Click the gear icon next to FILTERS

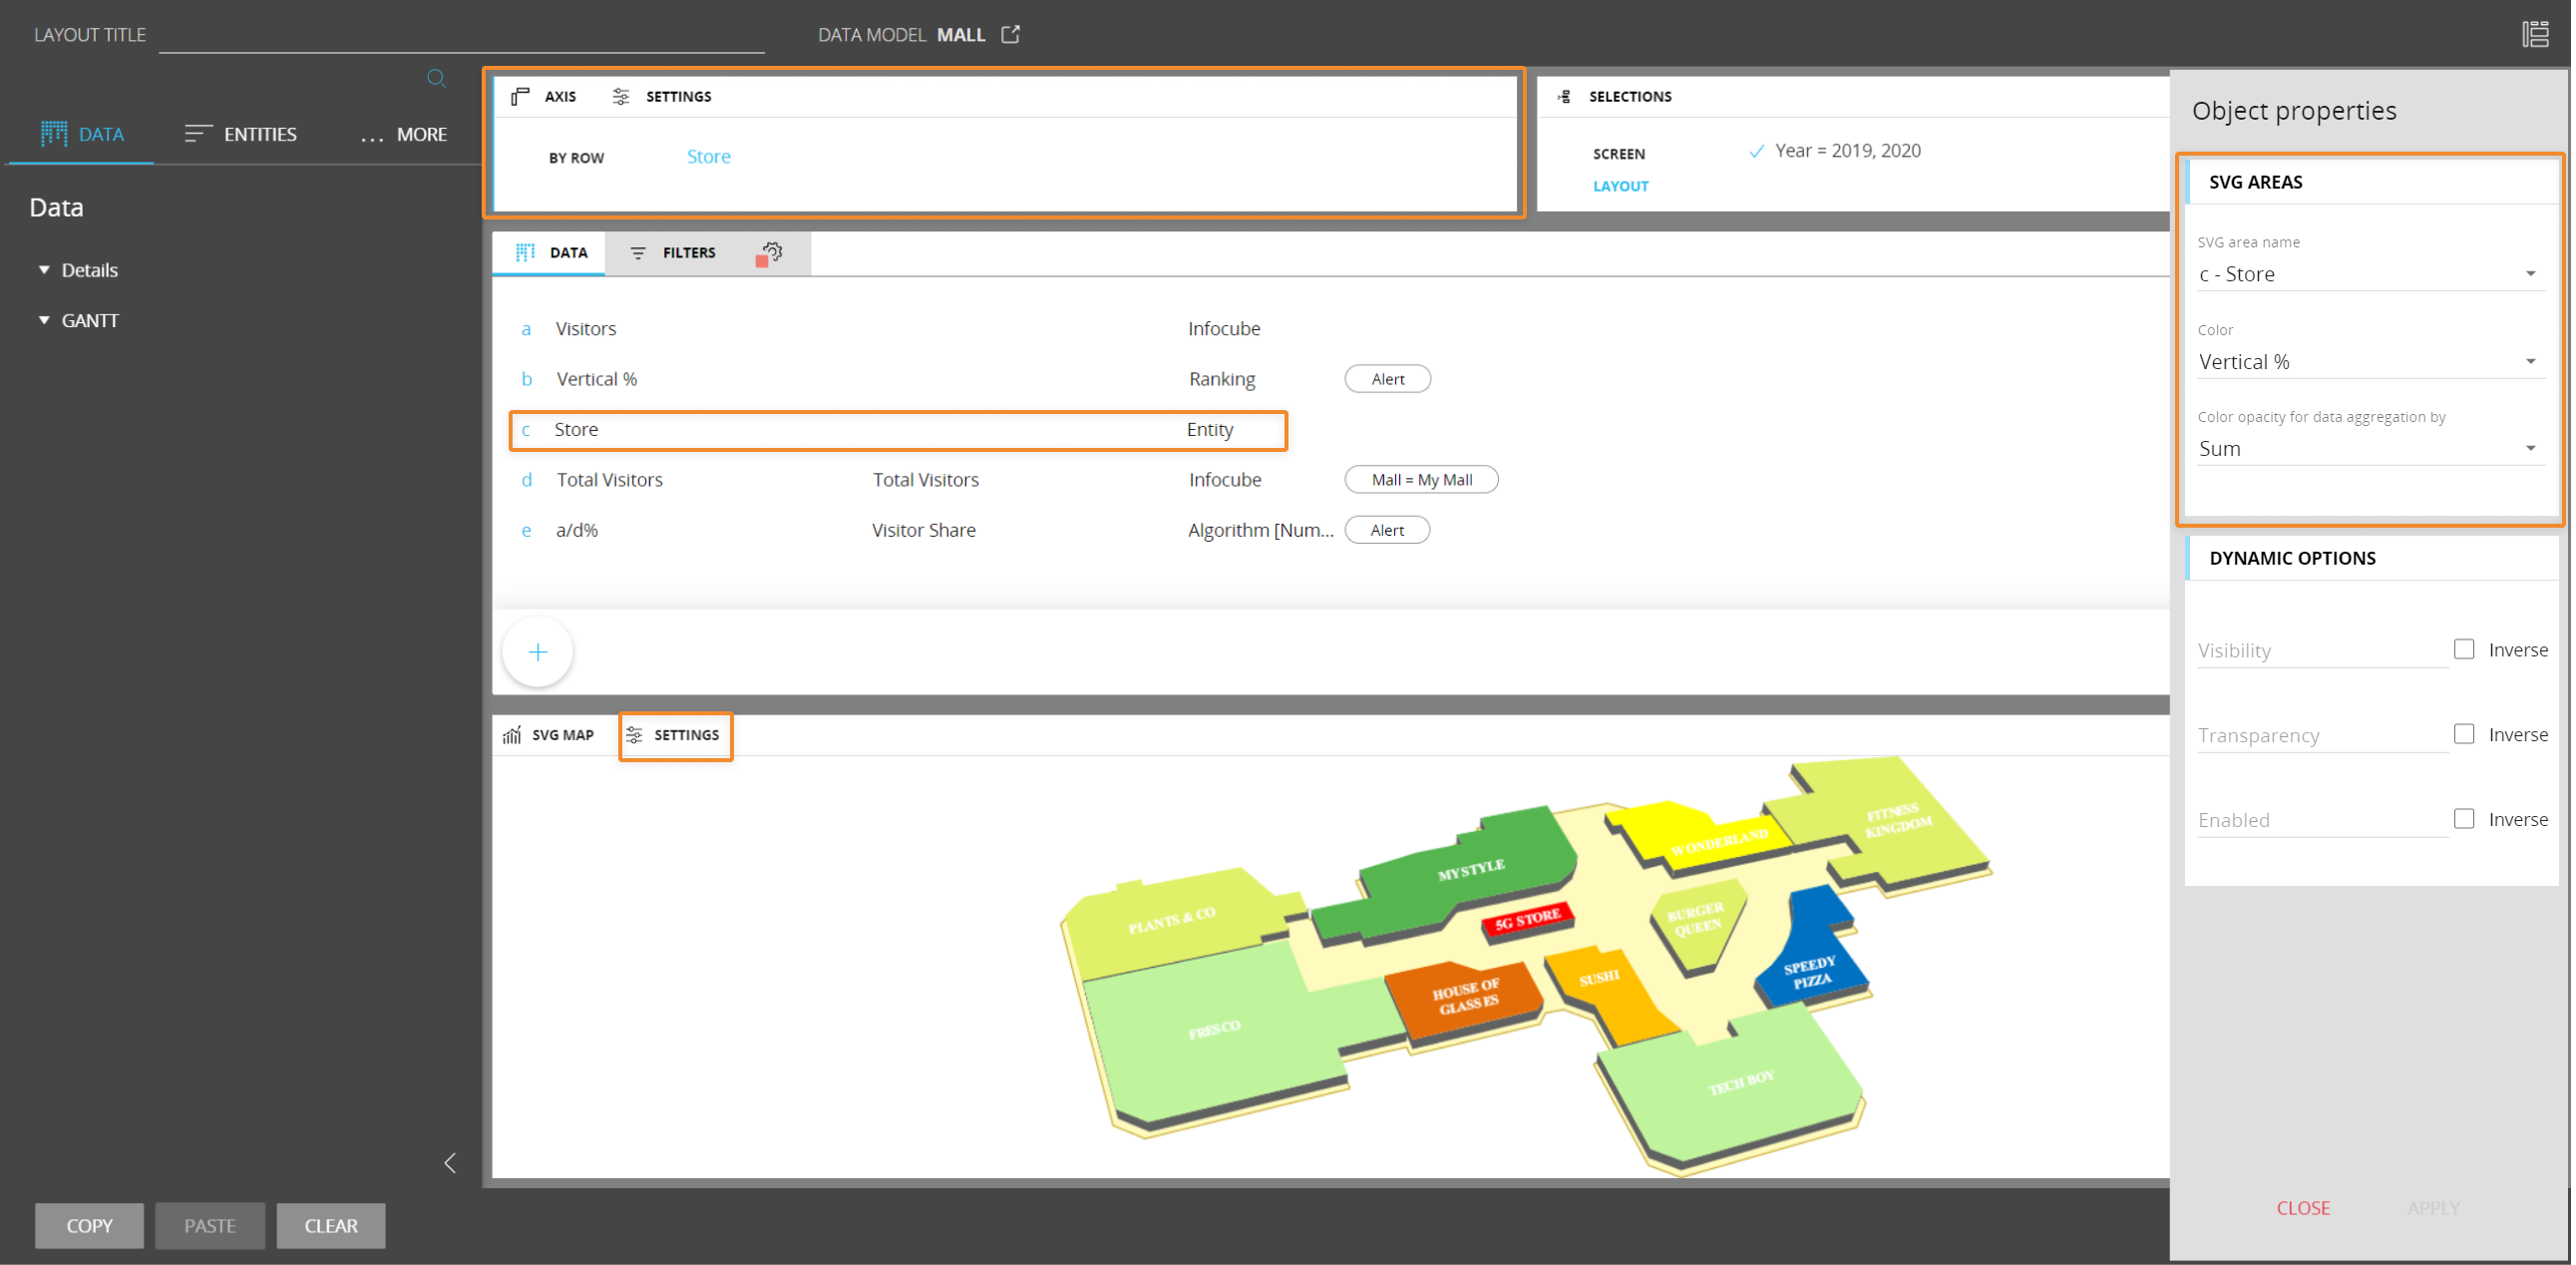point(771,252)
